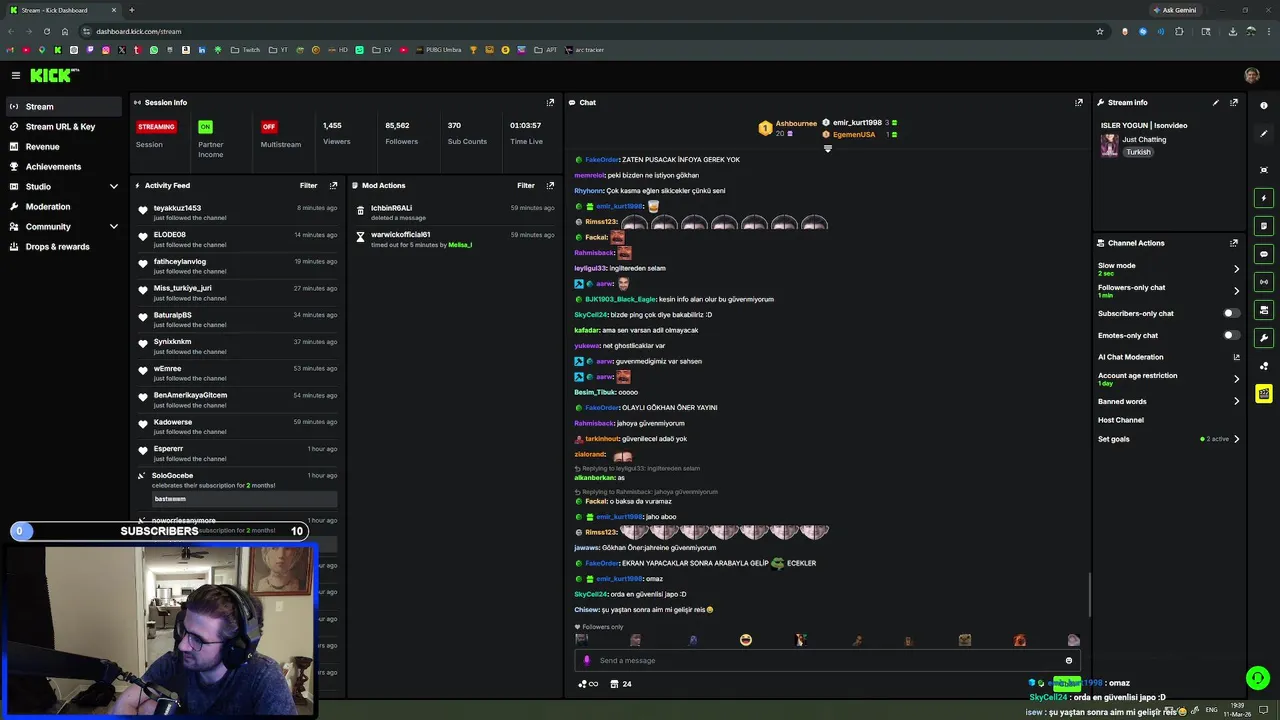Open the Twitch bookmarks folder

pos(245,50)
